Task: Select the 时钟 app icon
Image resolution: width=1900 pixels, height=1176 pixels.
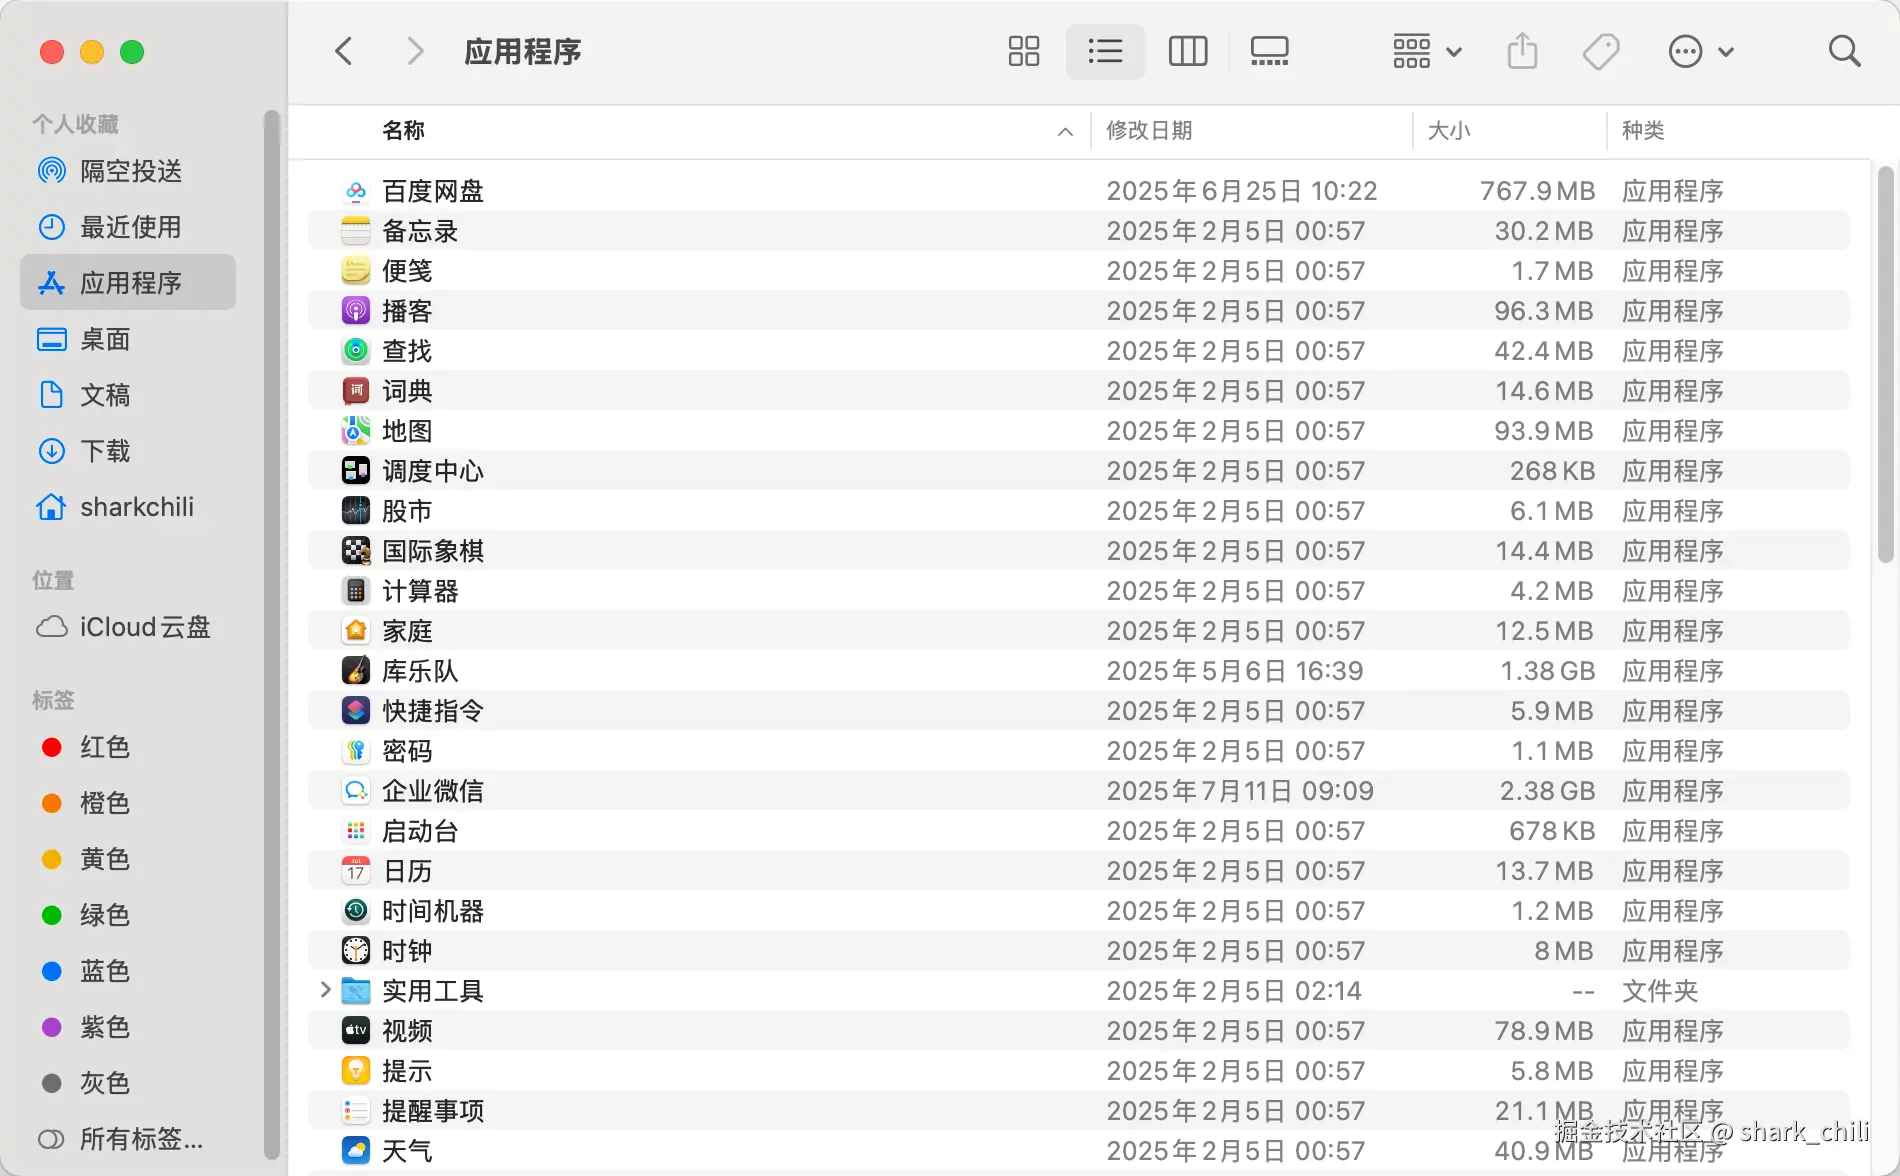Action: click(x=356, y=951)
